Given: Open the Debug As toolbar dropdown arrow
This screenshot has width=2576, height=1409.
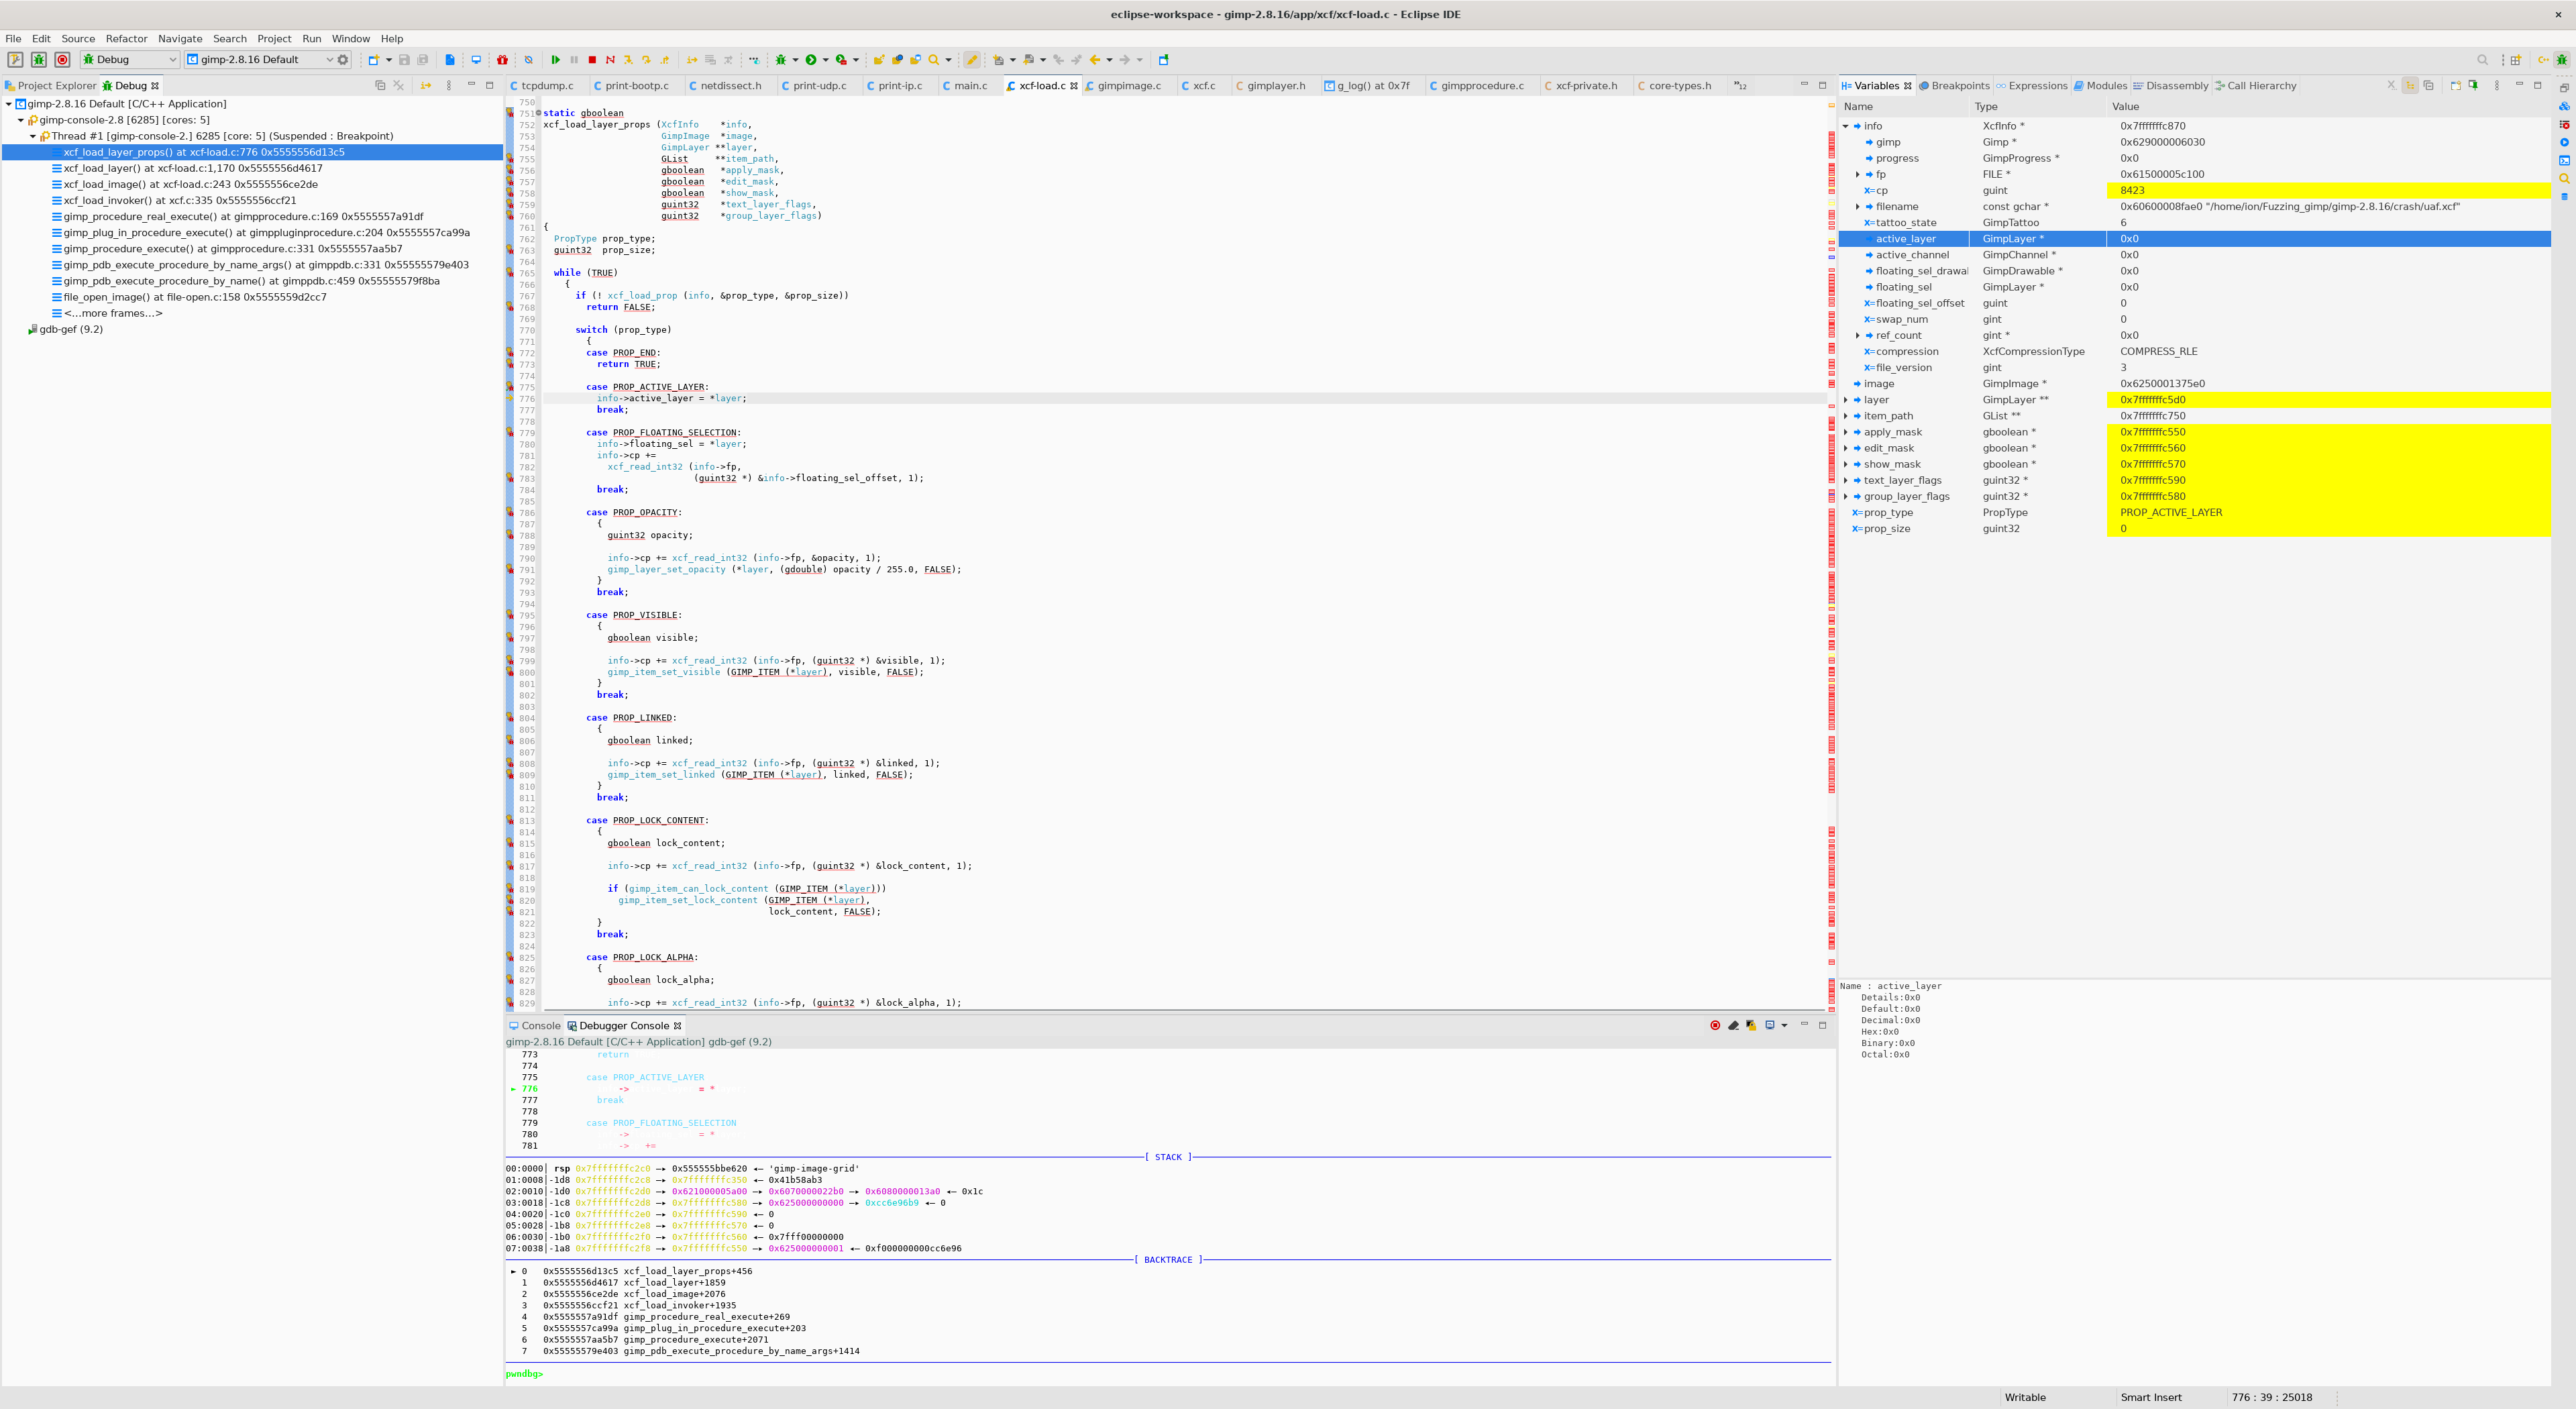Looking at the screenshot, I should pyautogui.click(x=796, y=60).
